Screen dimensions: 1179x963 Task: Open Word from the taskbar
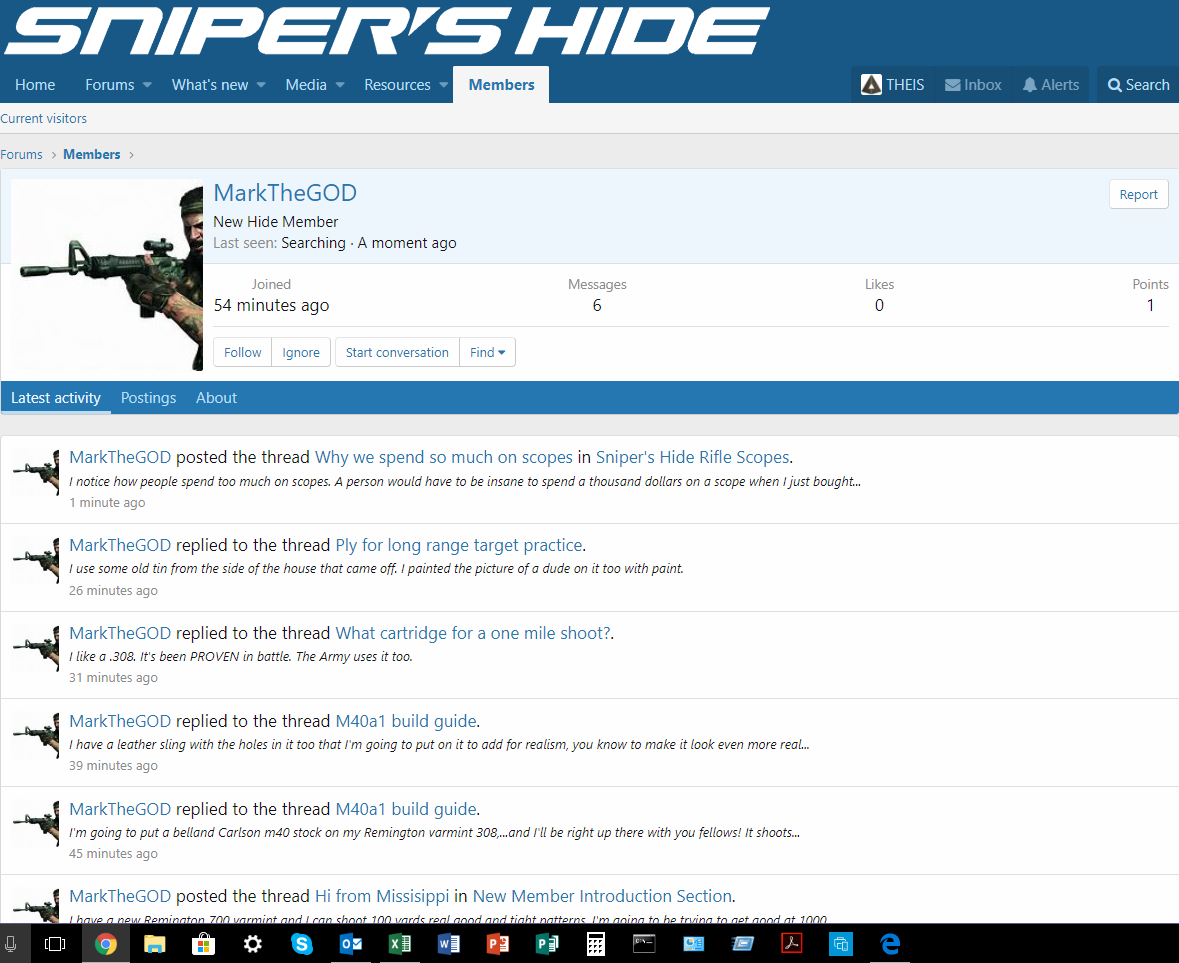(x=448, y=943)
